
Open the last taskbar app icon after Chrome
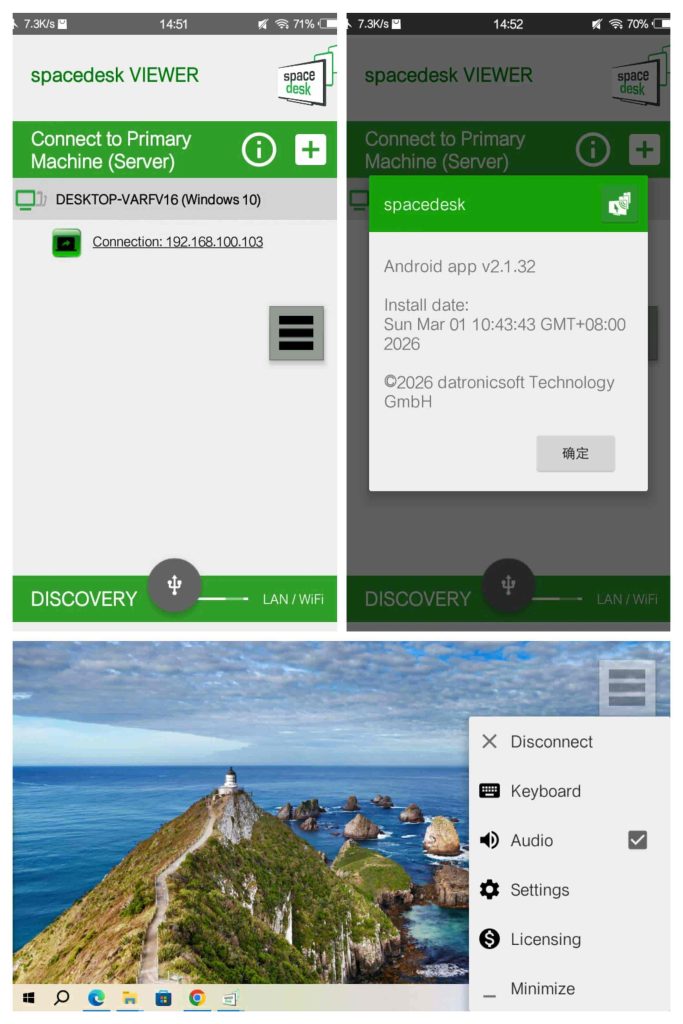[x=230, y=999]
